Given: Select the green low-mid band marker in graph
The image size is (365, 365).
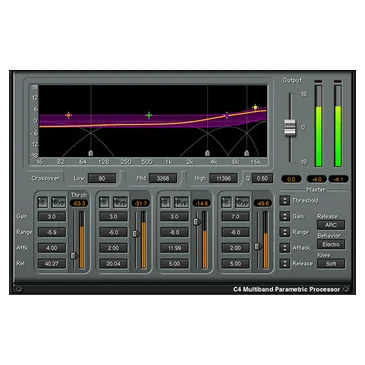Looking at the screenshot, I should pos(149,115).
